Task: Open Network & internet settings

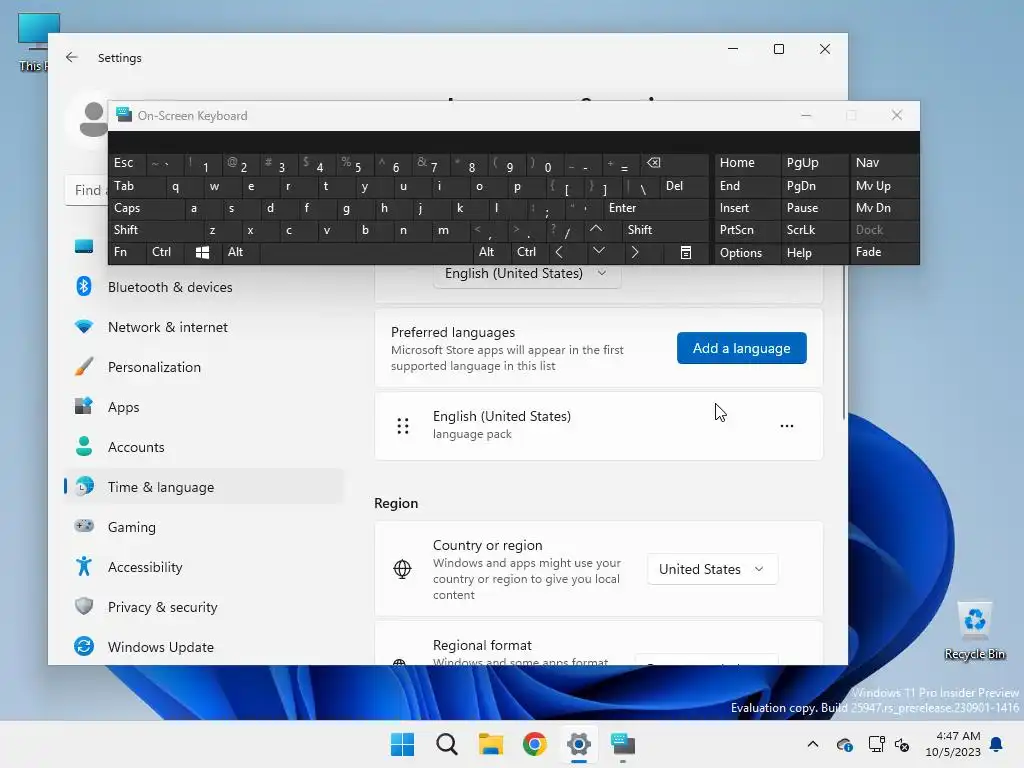Action: pos(204,327)
